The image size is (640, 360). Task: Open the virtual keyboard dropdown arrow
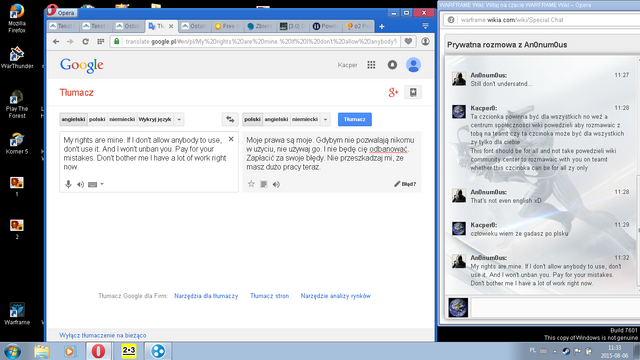(102, 184)
